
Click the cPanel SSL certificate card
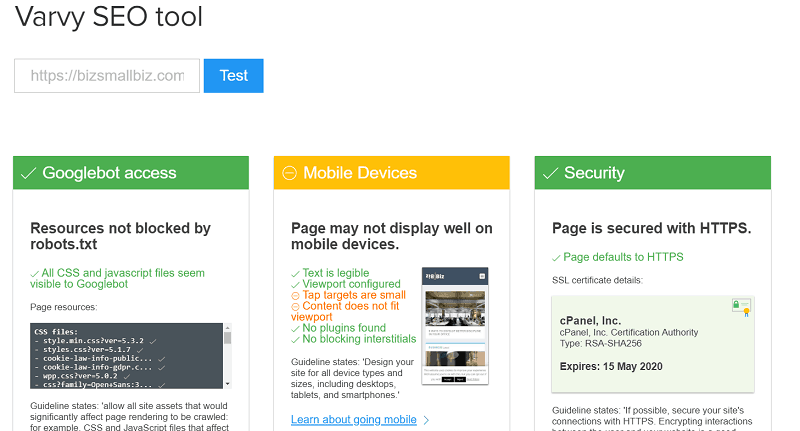click(x=652, y=343)
